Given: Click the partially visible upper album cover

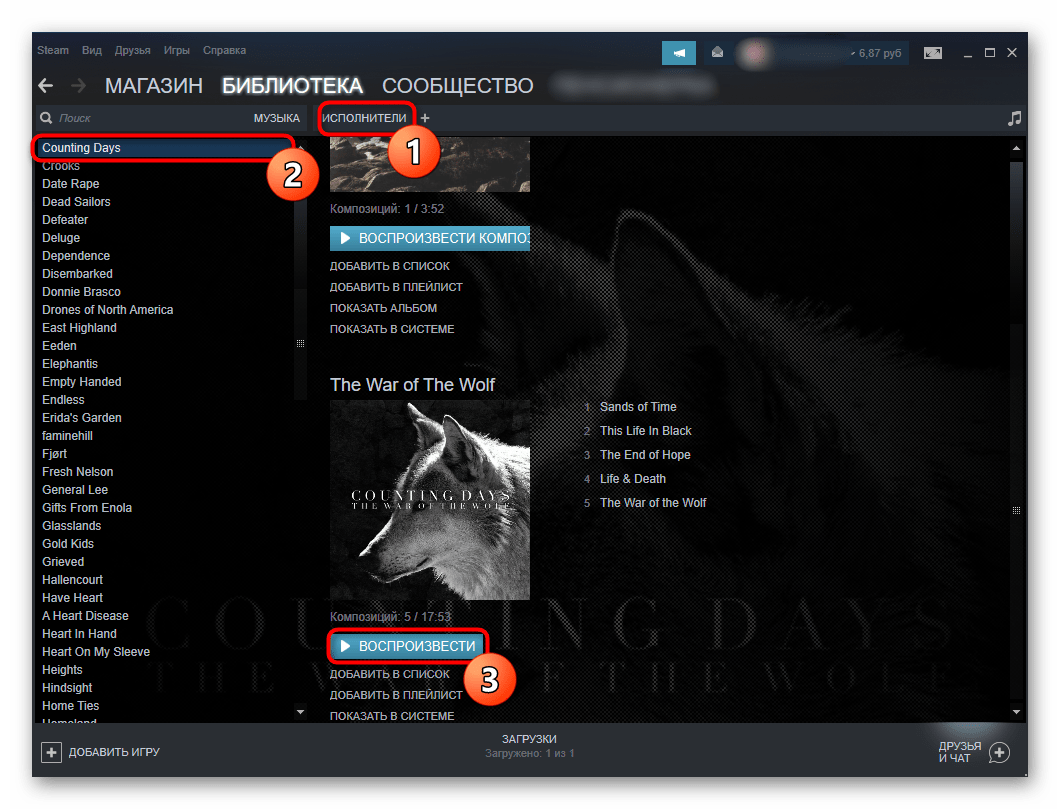Looking at the screenshot, I should tap(430, 164).
